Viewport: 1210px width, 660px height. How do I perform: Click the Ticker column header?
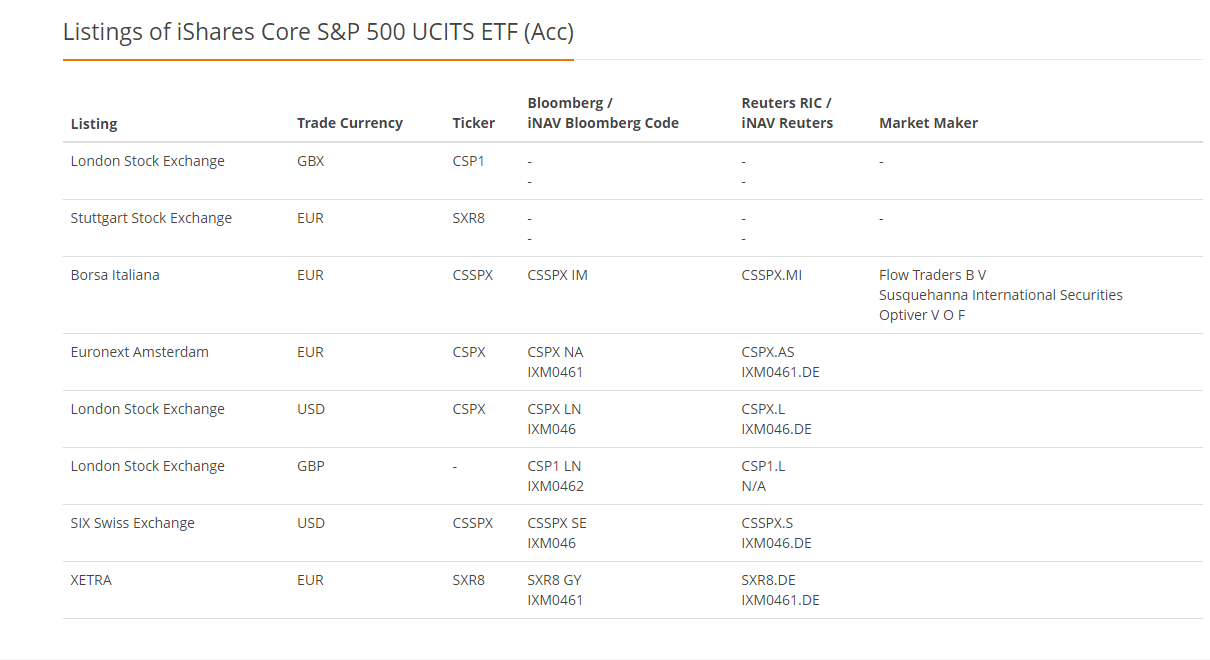tap(473, 123)
